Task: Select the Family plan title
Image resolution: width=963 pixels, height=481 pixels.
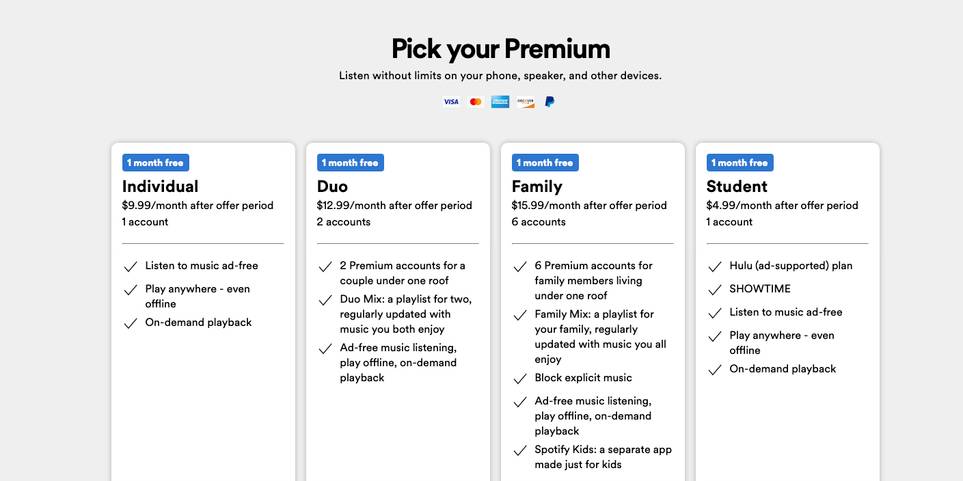Action: pos(537,186)
